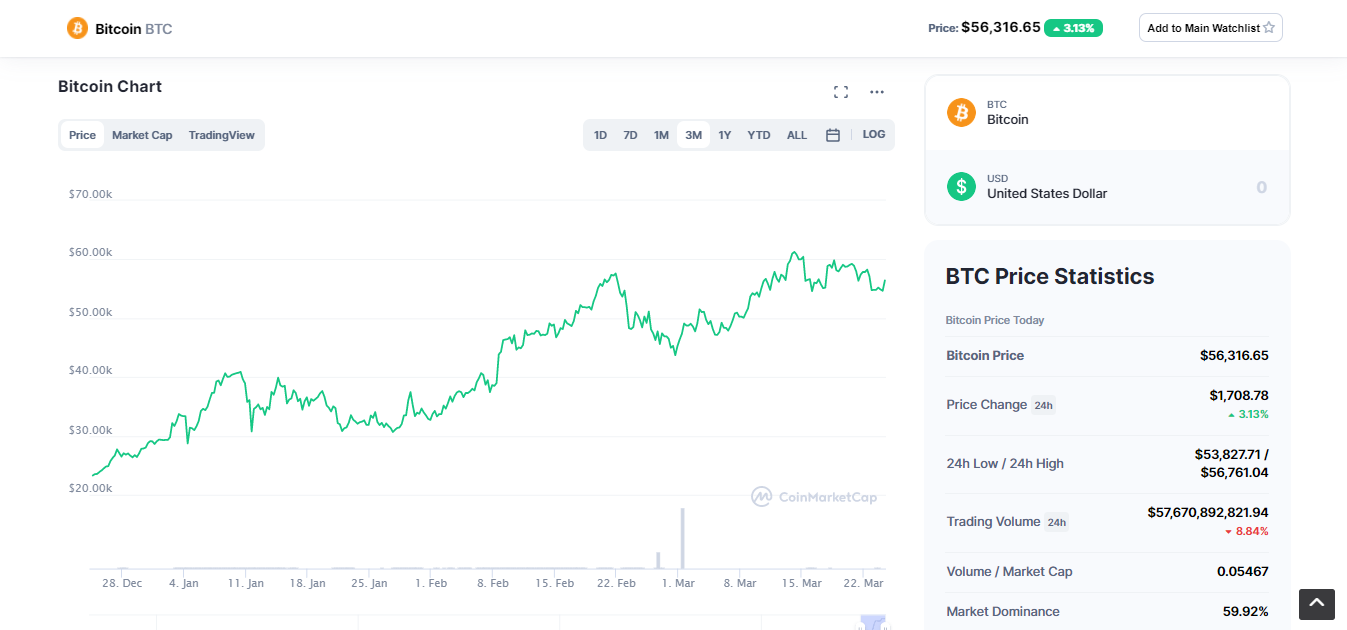Click the green USD dollar icon
Image resolution: width=1347 pixels, height=630 pixels.
(x=961, y=186)
